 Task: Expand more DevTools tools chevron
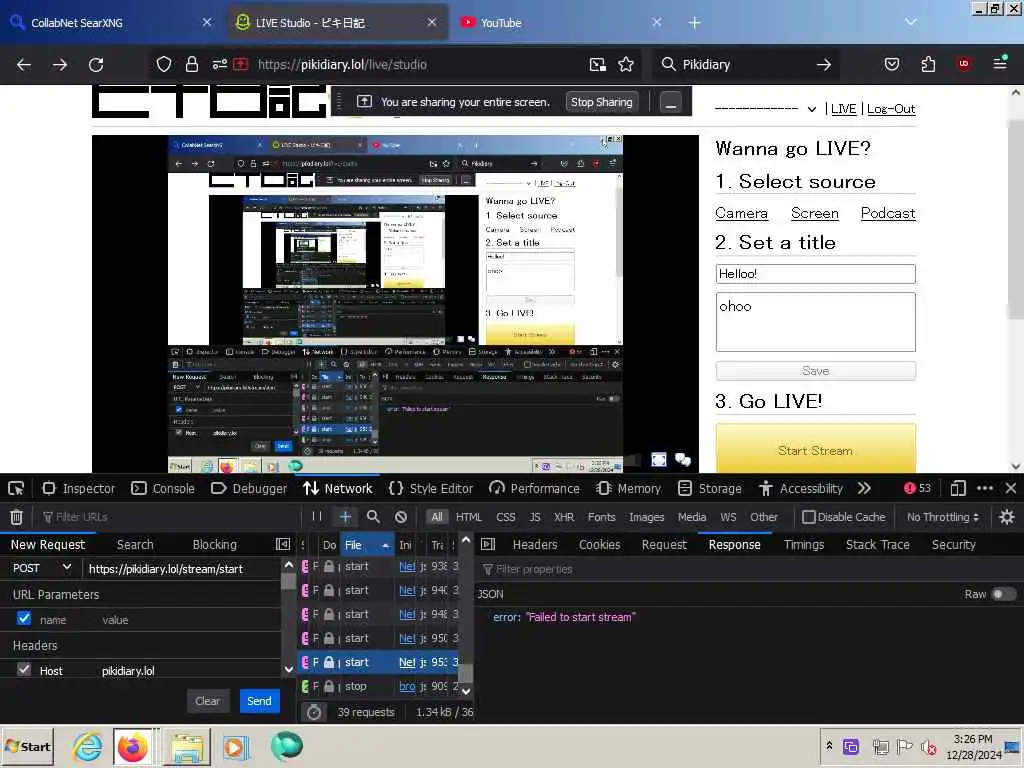864,488
